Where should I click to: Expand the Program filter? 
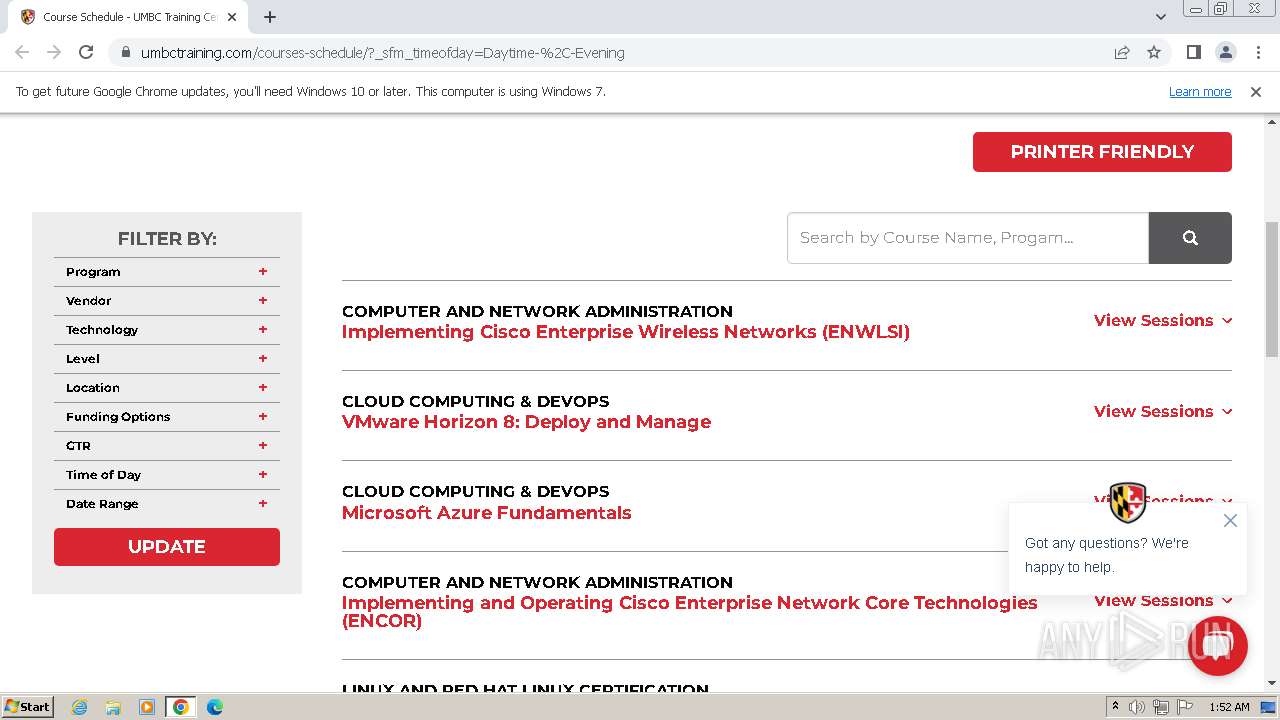point(167,272)
